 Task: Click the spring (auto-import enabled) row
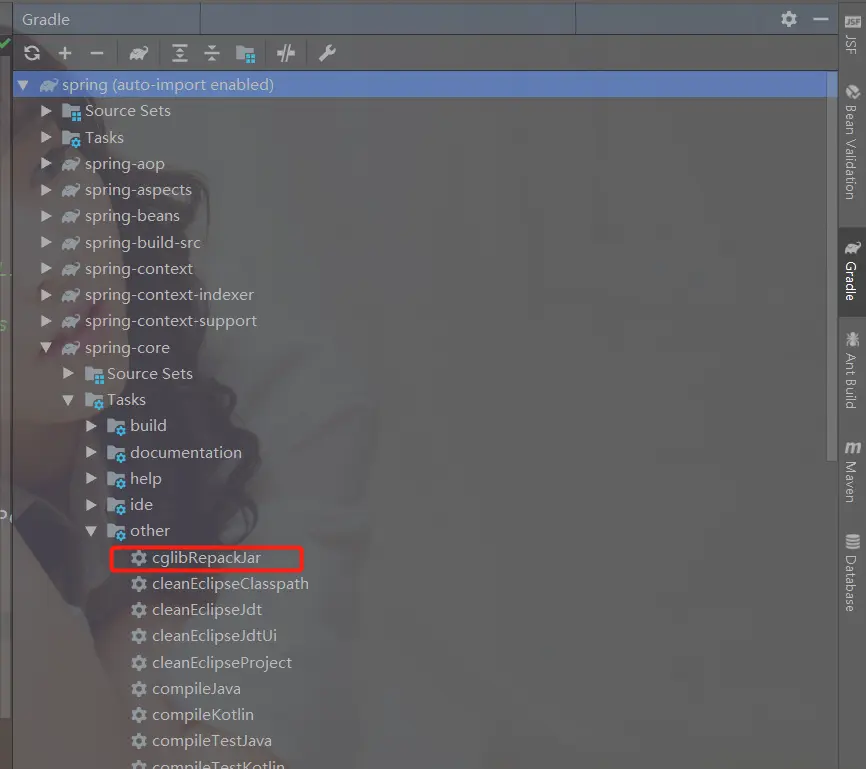tap(425, 85)
